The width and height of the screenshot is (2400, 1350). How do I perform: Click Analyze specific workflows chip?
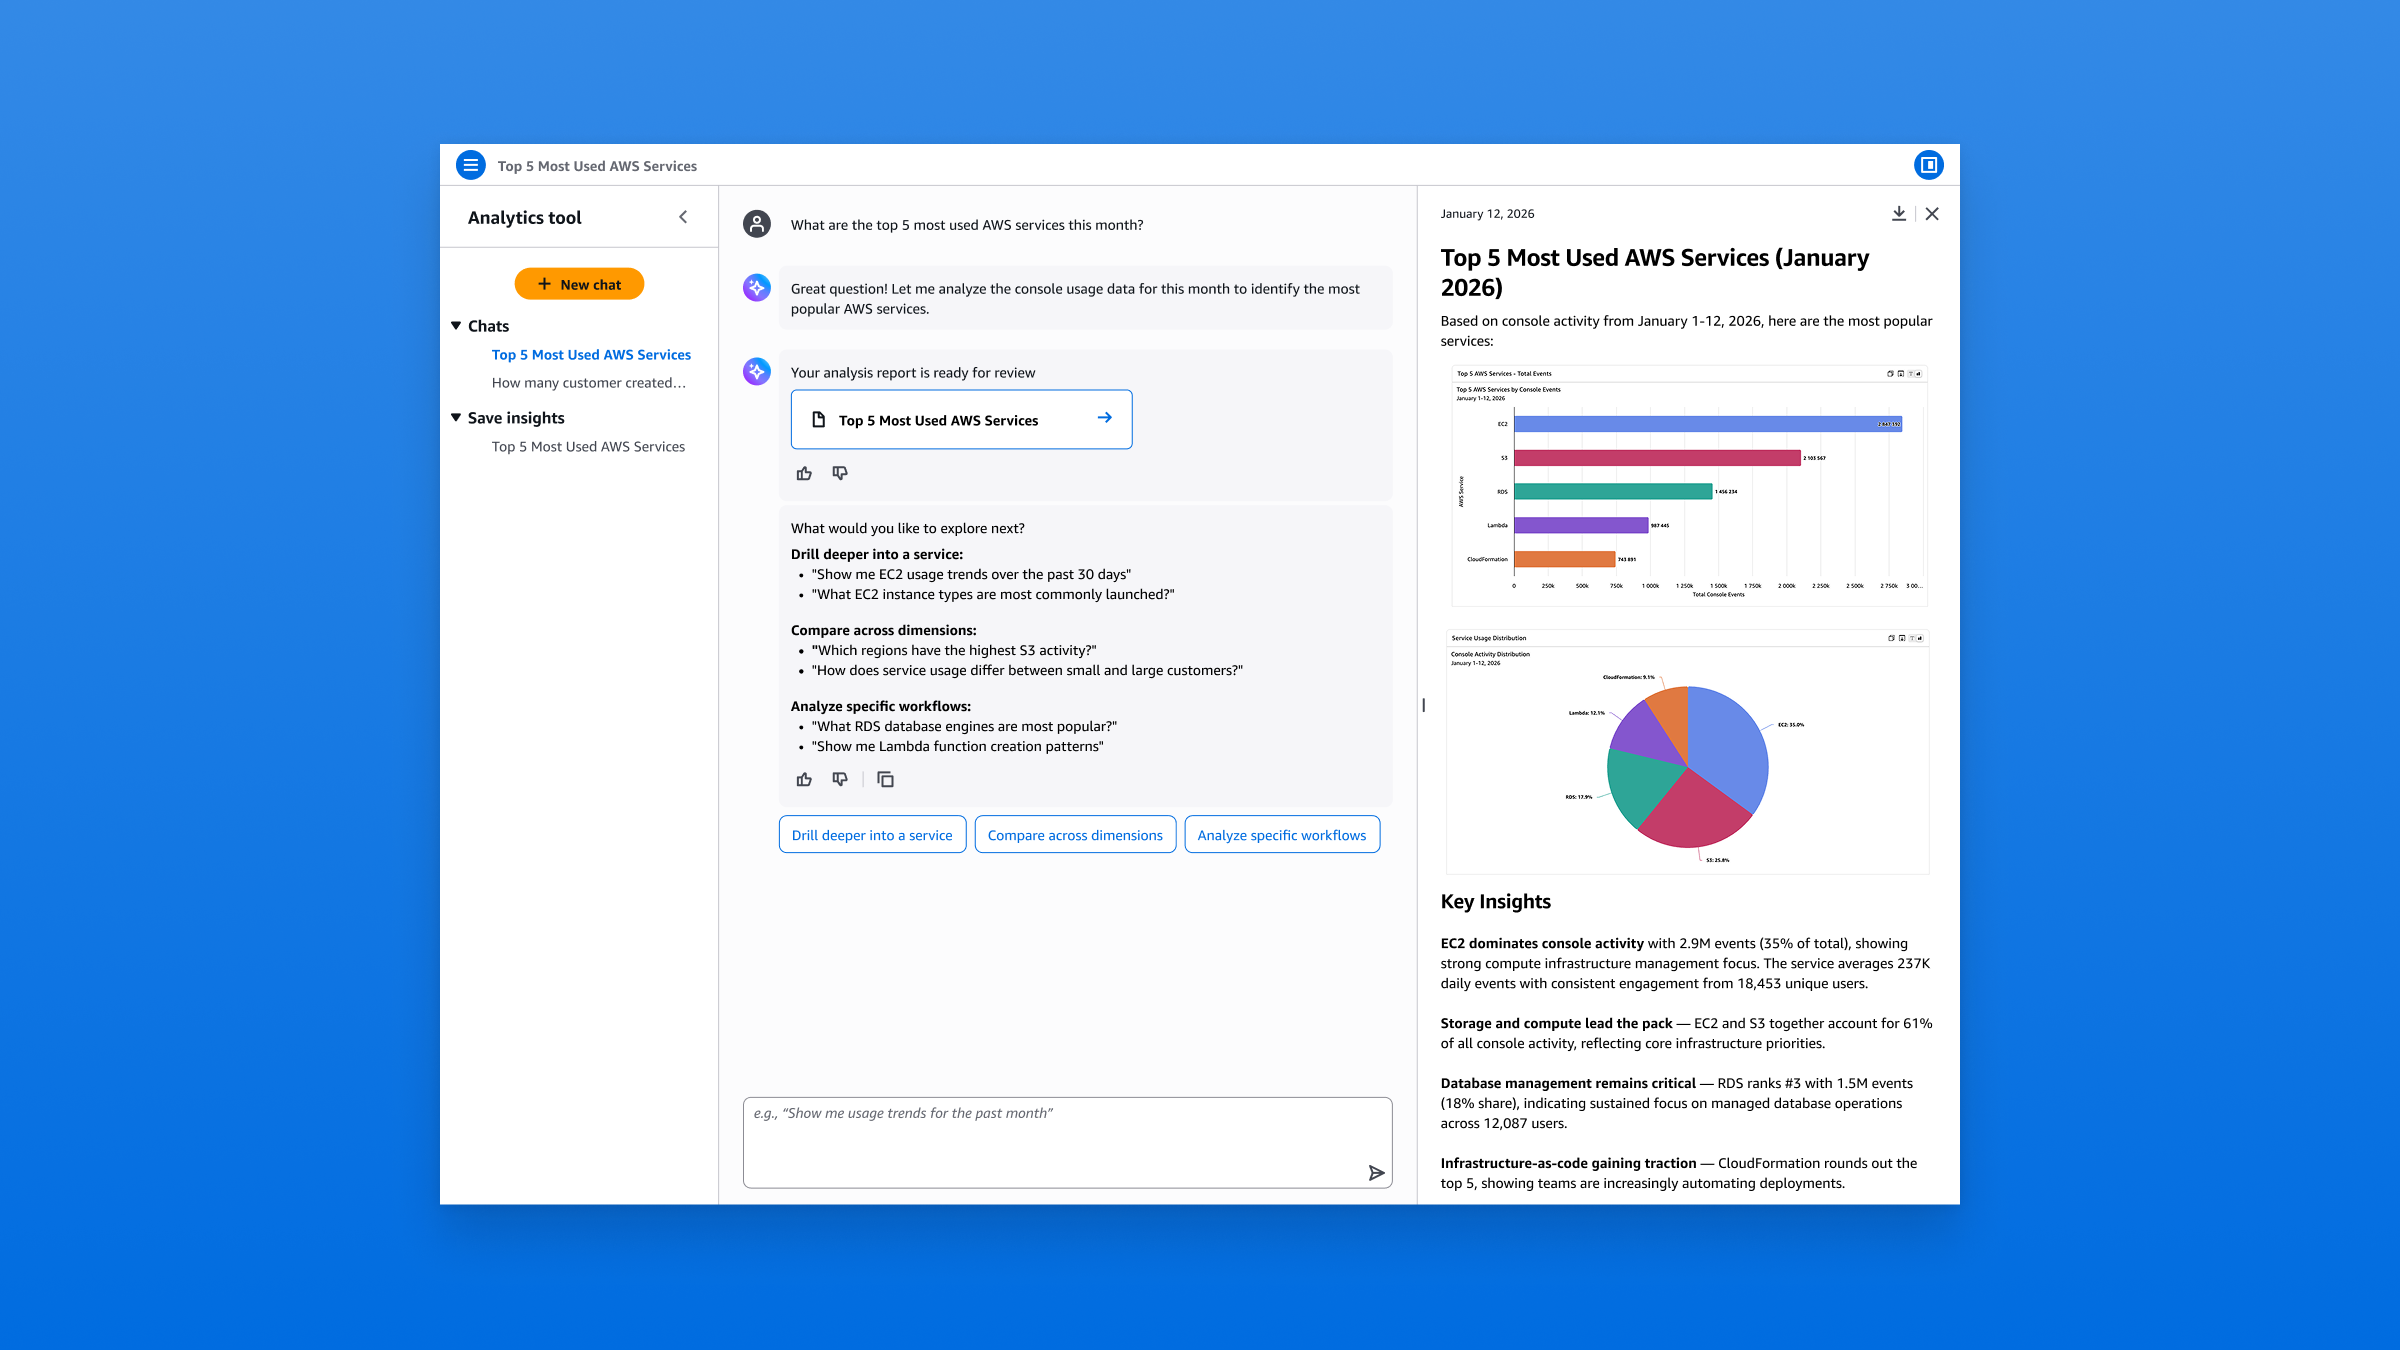click(x=1282, y=835)
